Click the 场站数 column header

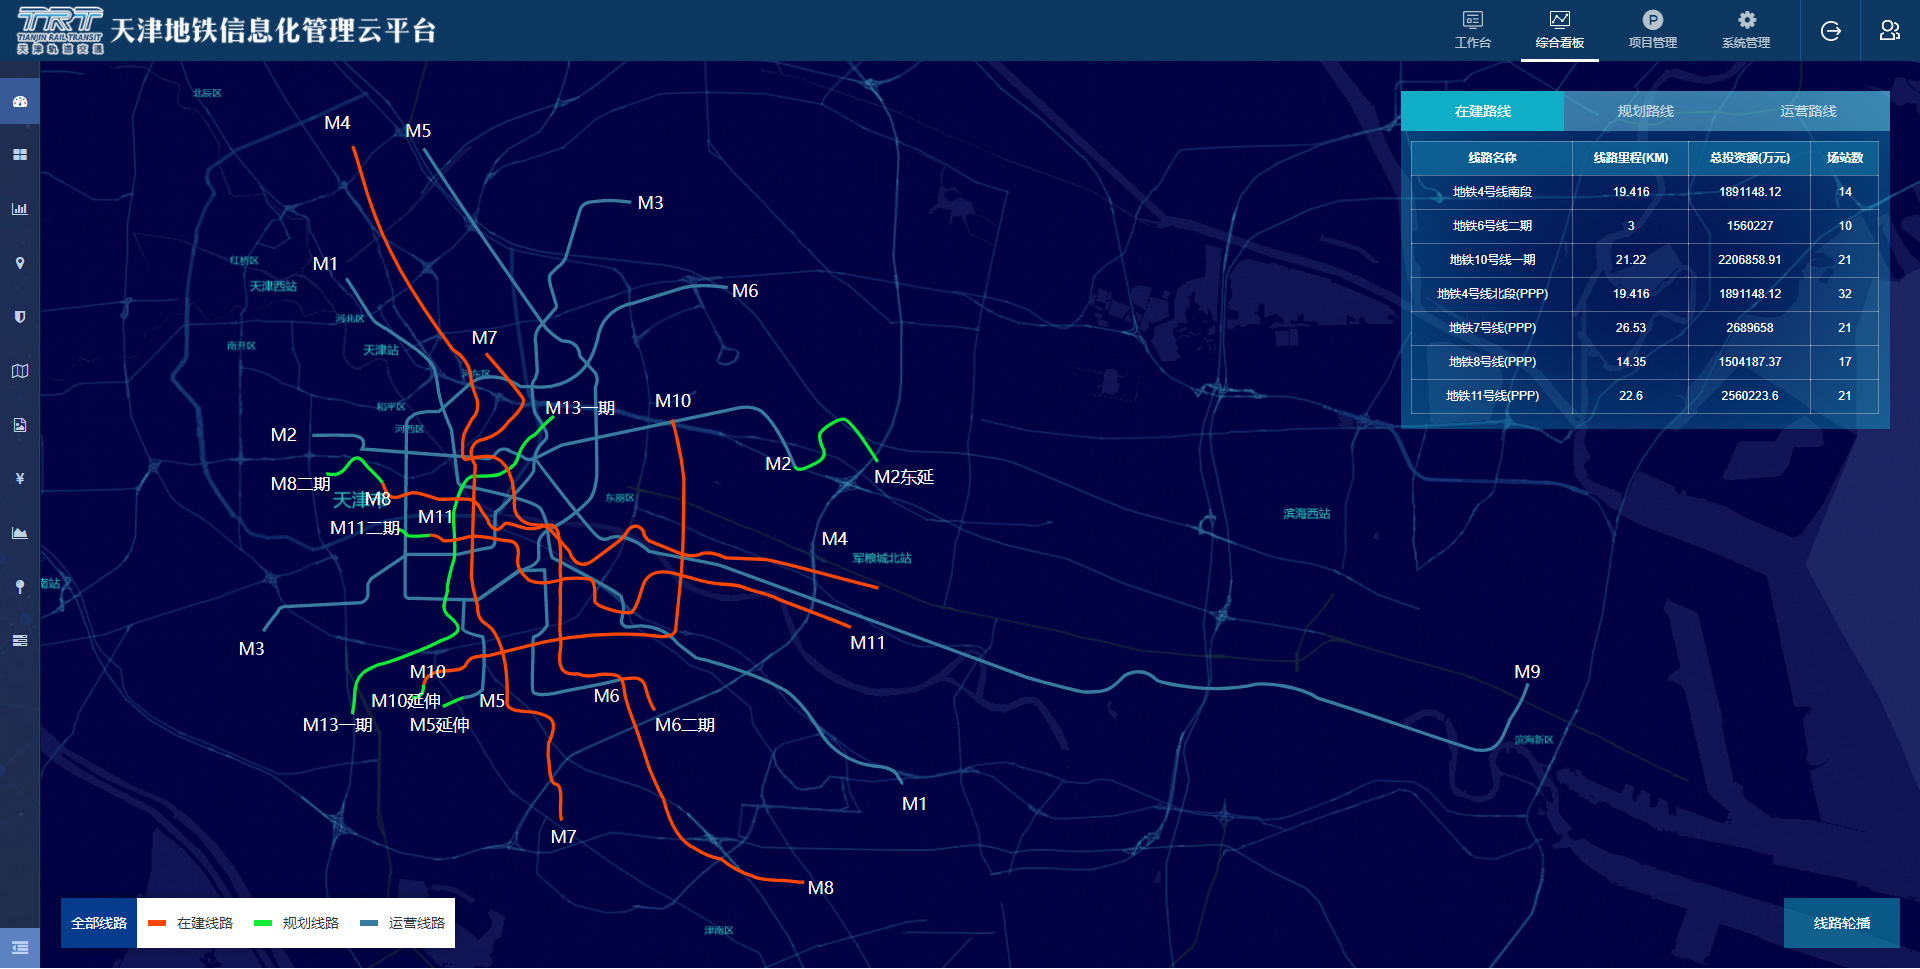tap(1845, 158)
